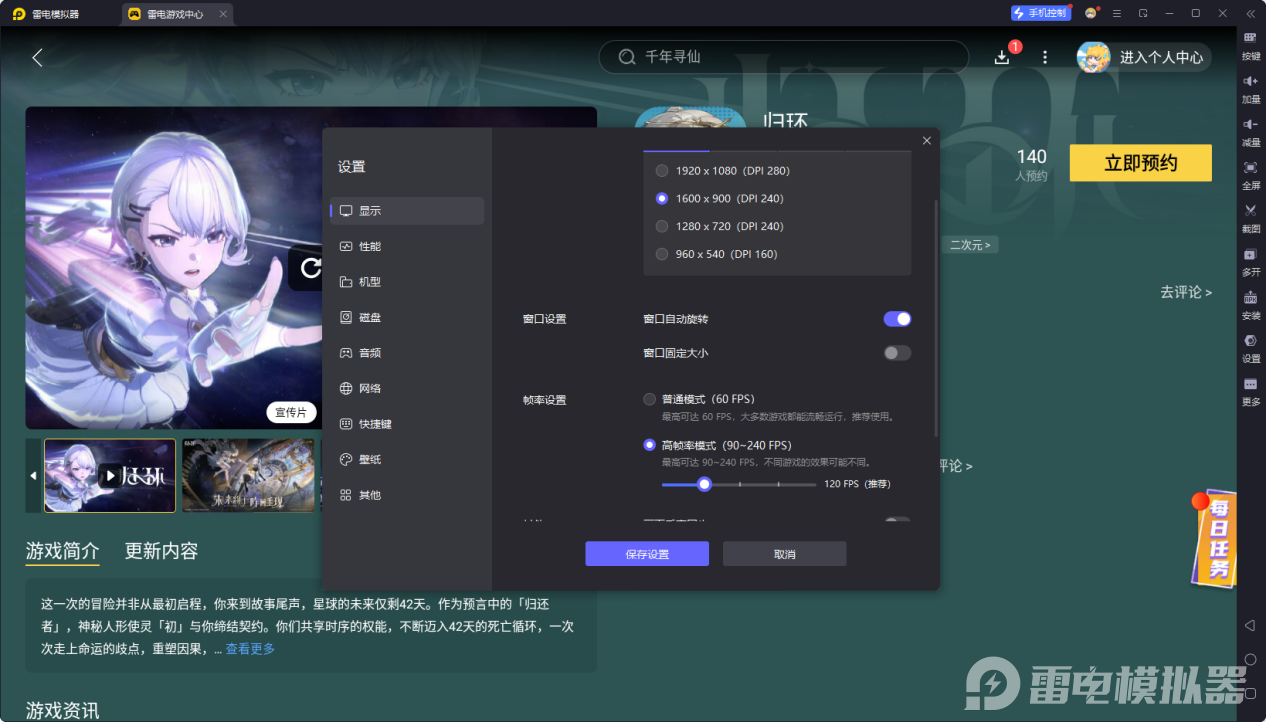Click the 查看更多 read more link
Image resolution: width=1266 pixels, height=722 pixels.
tap(250, 649)
